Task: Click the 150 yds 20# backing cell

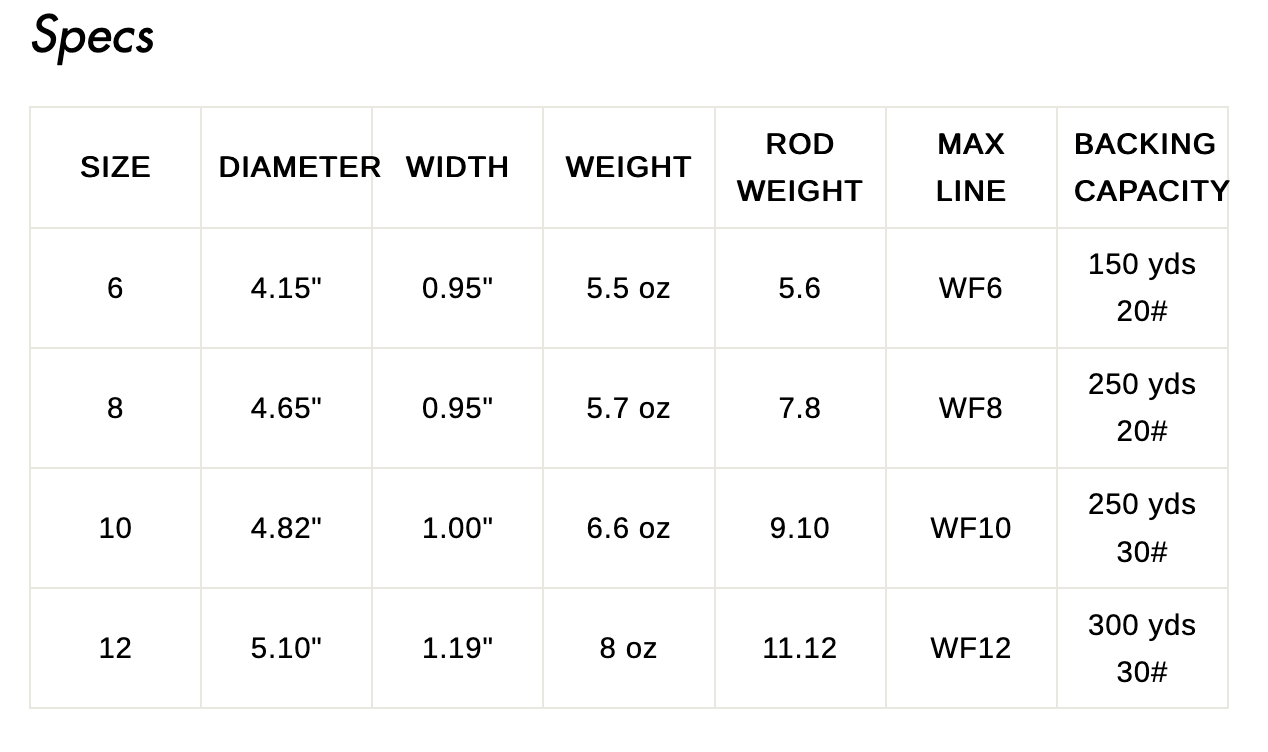Action: (x=1142, y=288)
